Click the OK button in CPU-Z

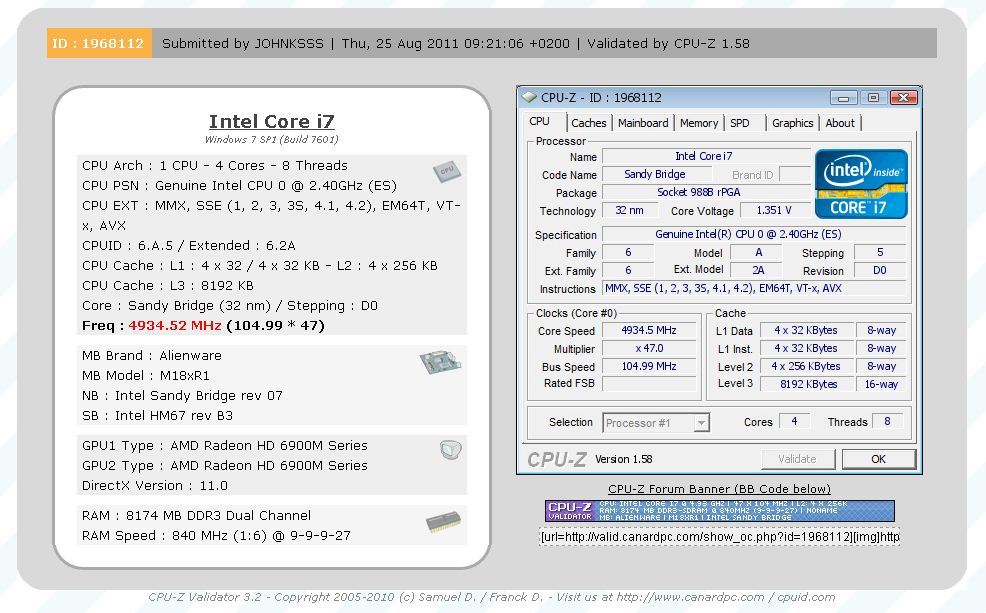(878, 459)
